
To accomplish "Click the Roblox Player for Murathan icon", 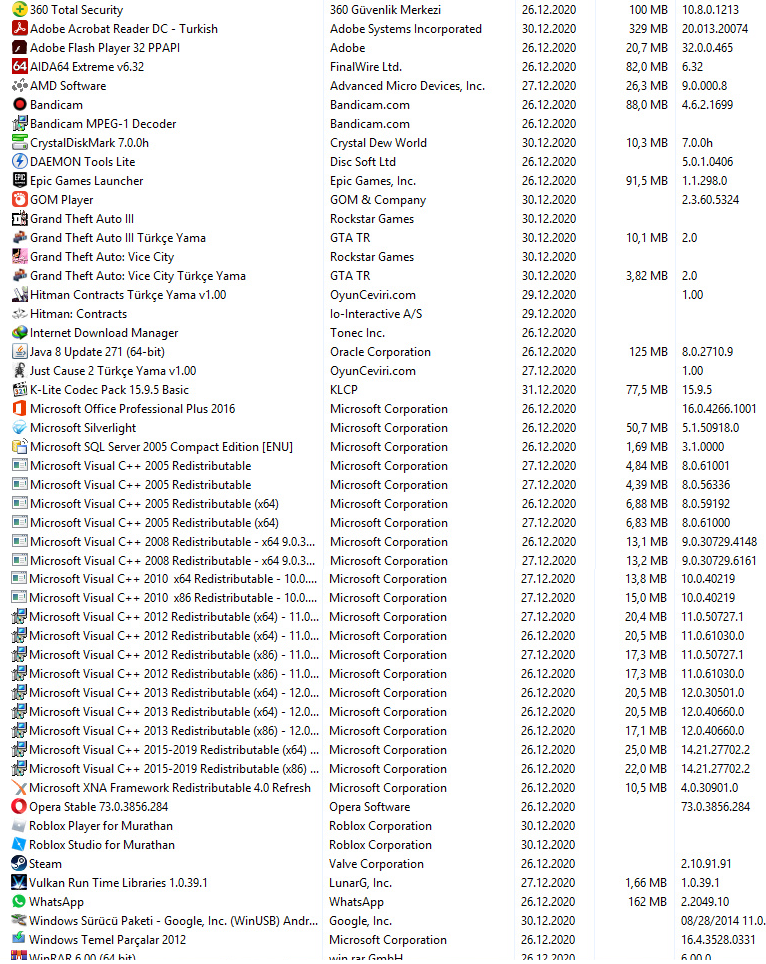I will coord(19,826).
